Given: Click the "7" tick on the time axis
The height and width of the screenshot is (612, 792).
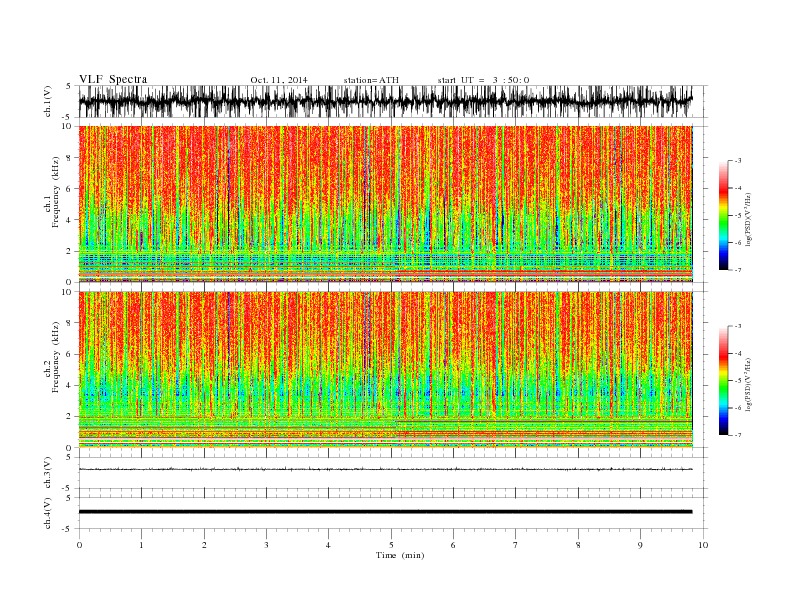Looking at the screenshot, I should pos(516,545).
